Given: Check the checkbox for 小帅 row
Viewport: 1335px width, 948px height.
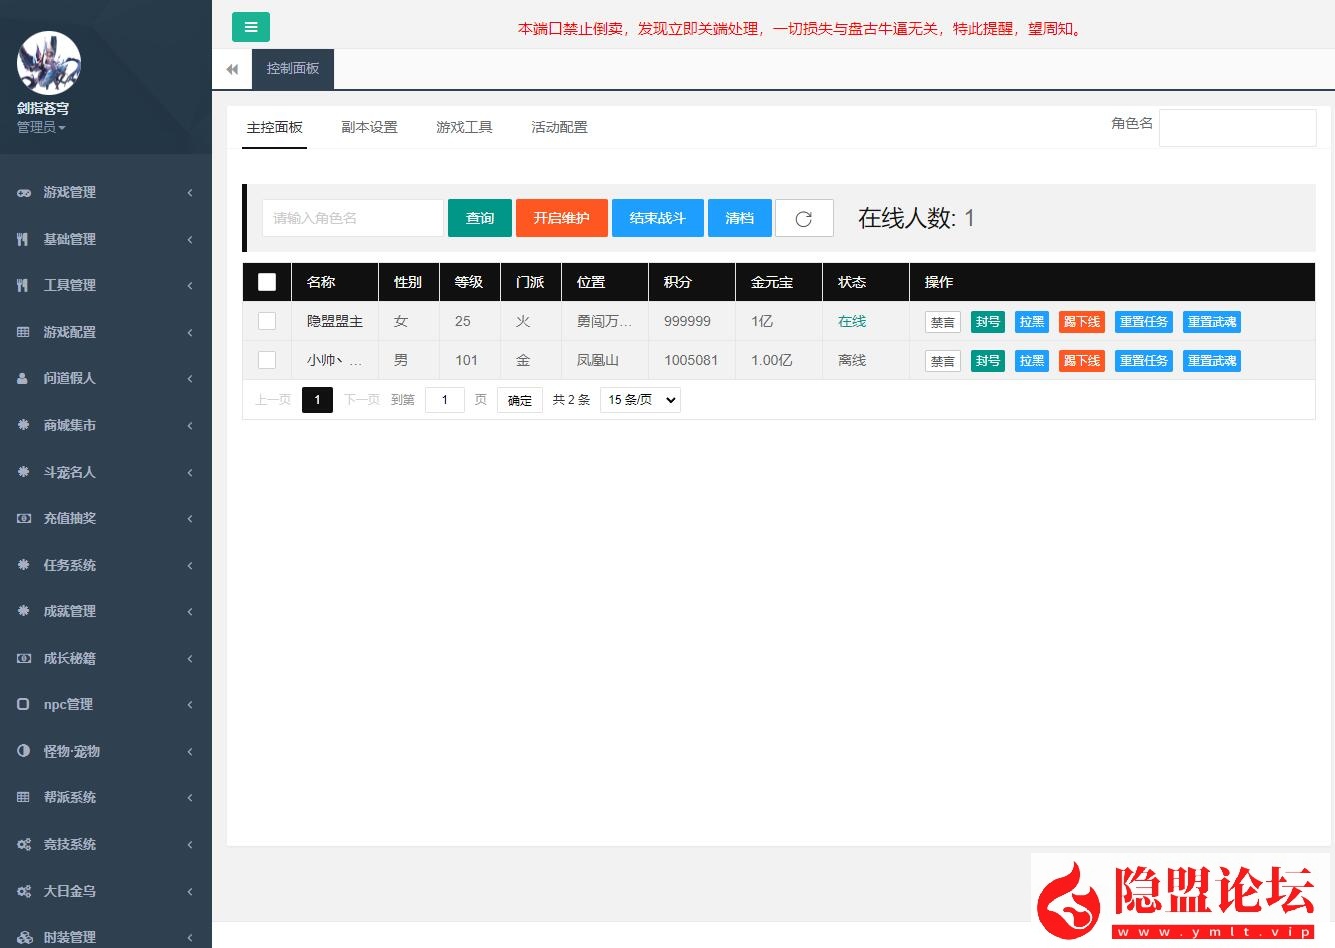Looking at the screenshot, I should [266, 360].
